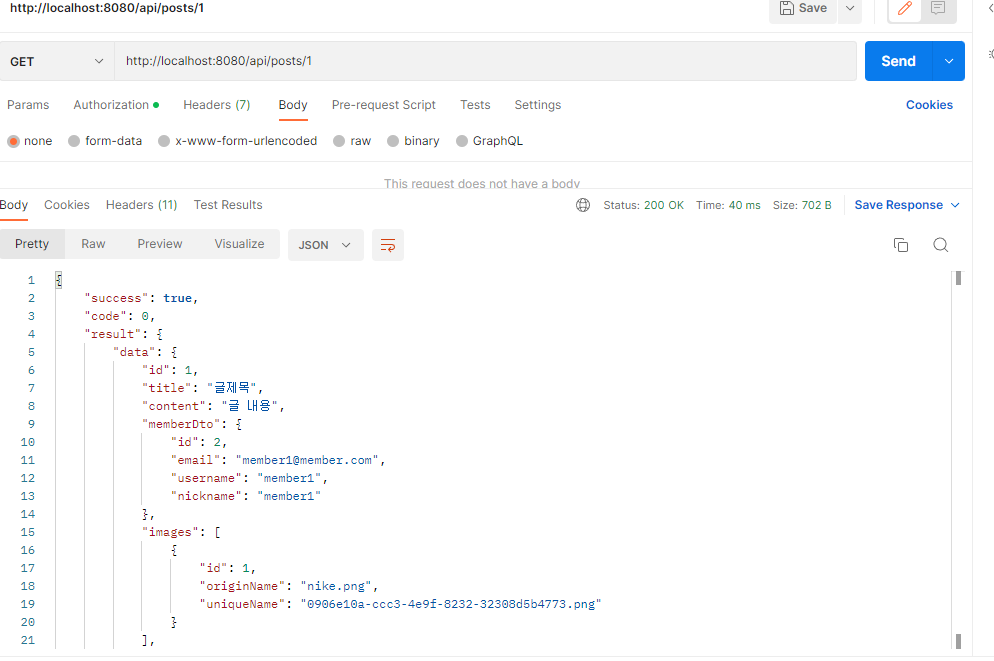The width and height of the screenshot is (994, 661).
Task: Expand the Save options dropdown arrow
Action: [x=850, y=8]
